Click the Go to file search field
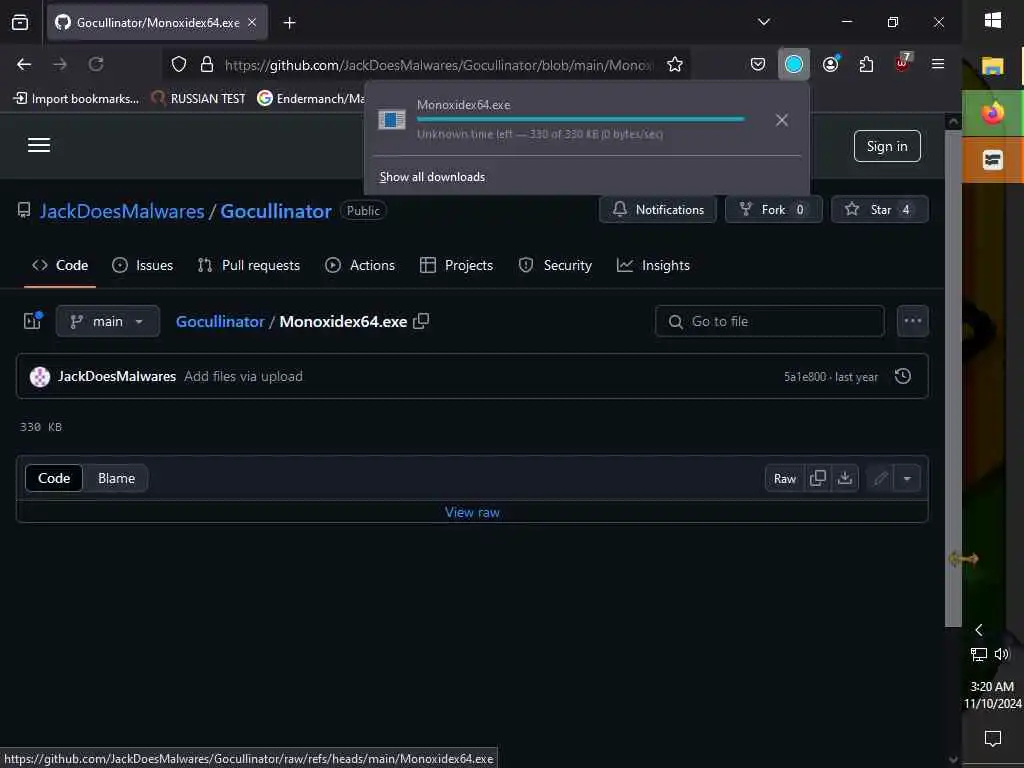Viewport: 1024px width, 768px height. tap(770, 321)
